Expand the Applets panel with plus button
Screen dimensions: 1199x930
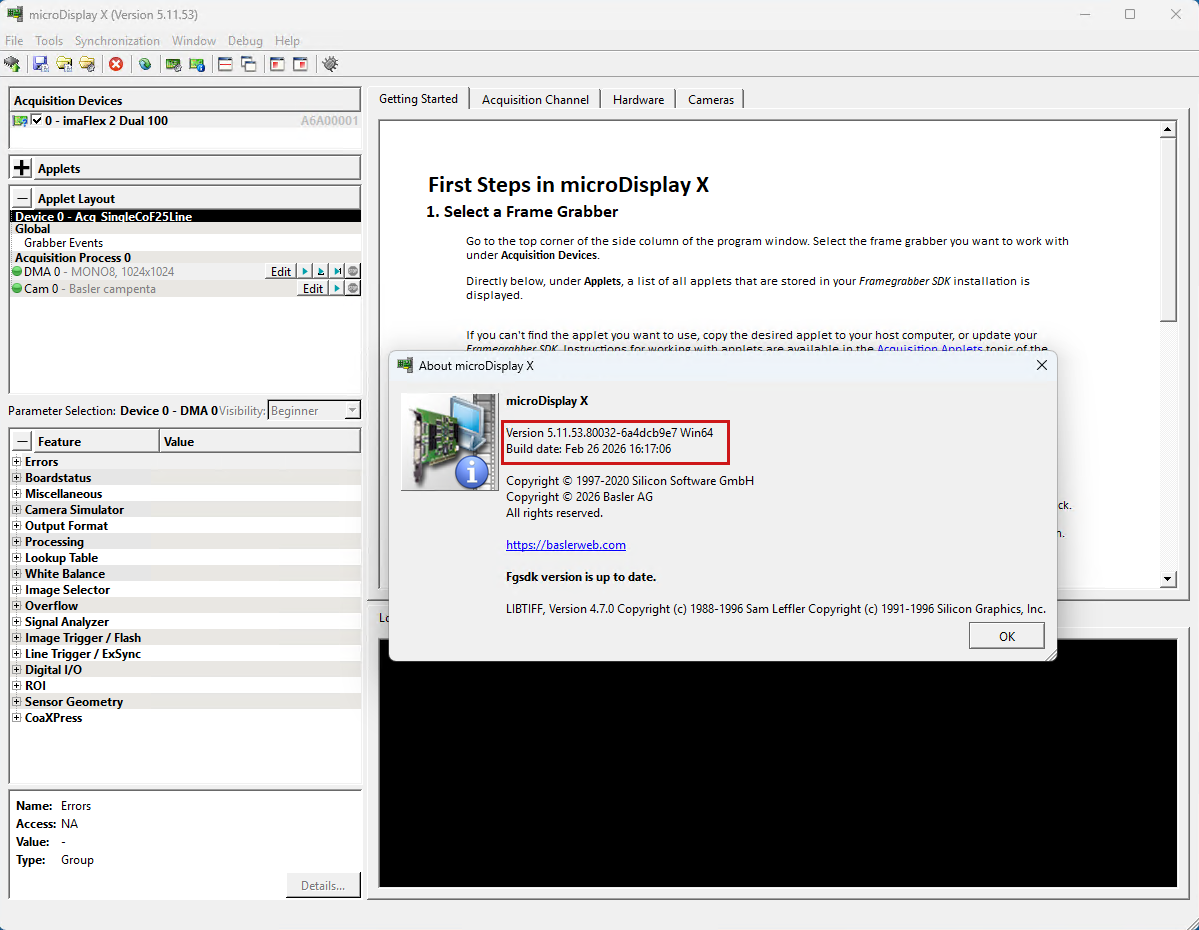point(23,168)
